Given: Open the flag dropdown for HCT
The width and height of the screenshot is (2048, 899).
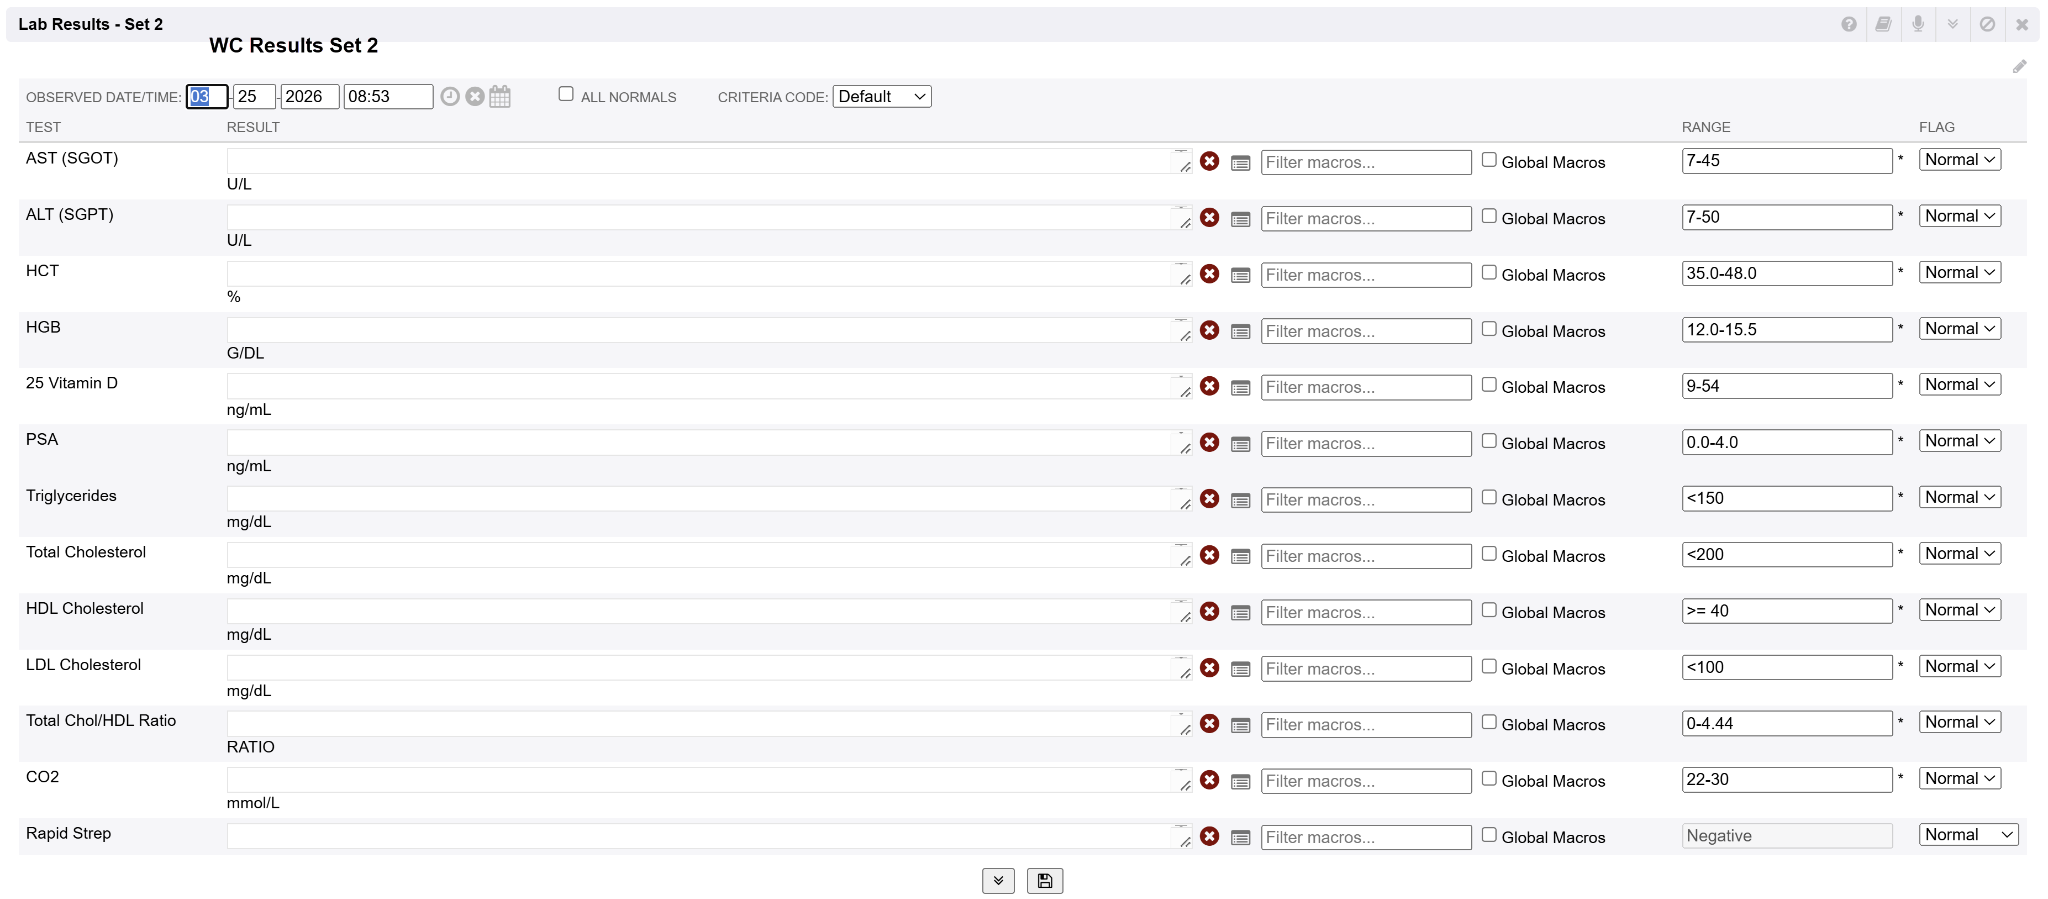Looking at the screenshot, I should tap(1959, 273).
